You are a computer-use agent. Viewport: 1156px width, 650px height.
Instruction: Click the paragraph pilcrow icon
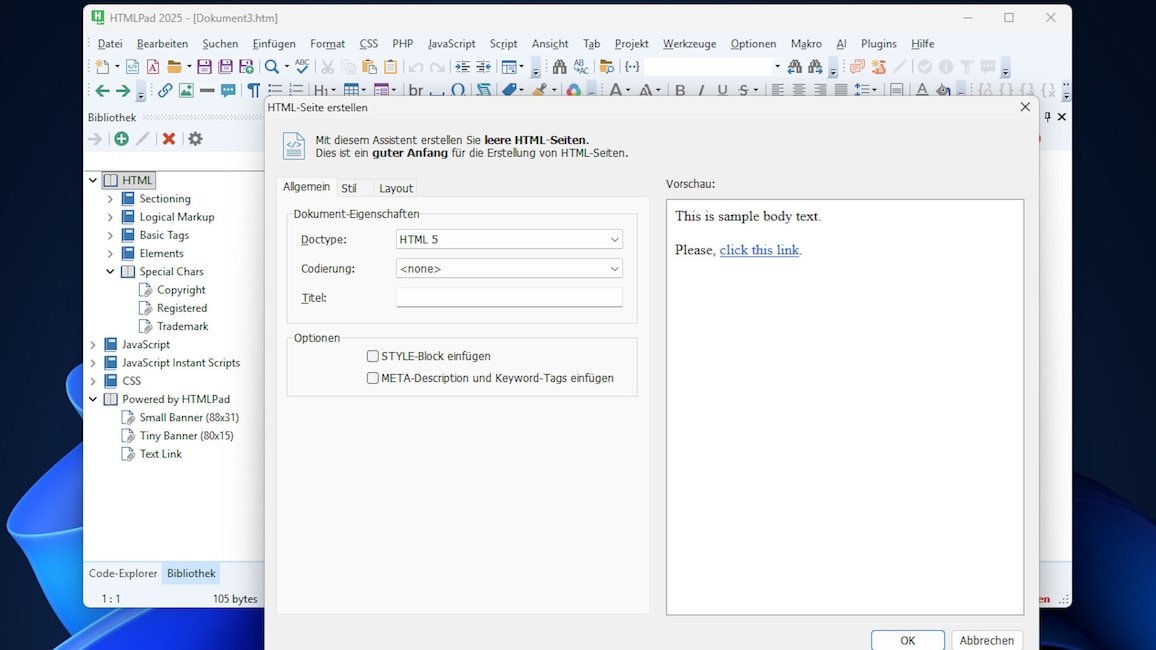[254, 91]
